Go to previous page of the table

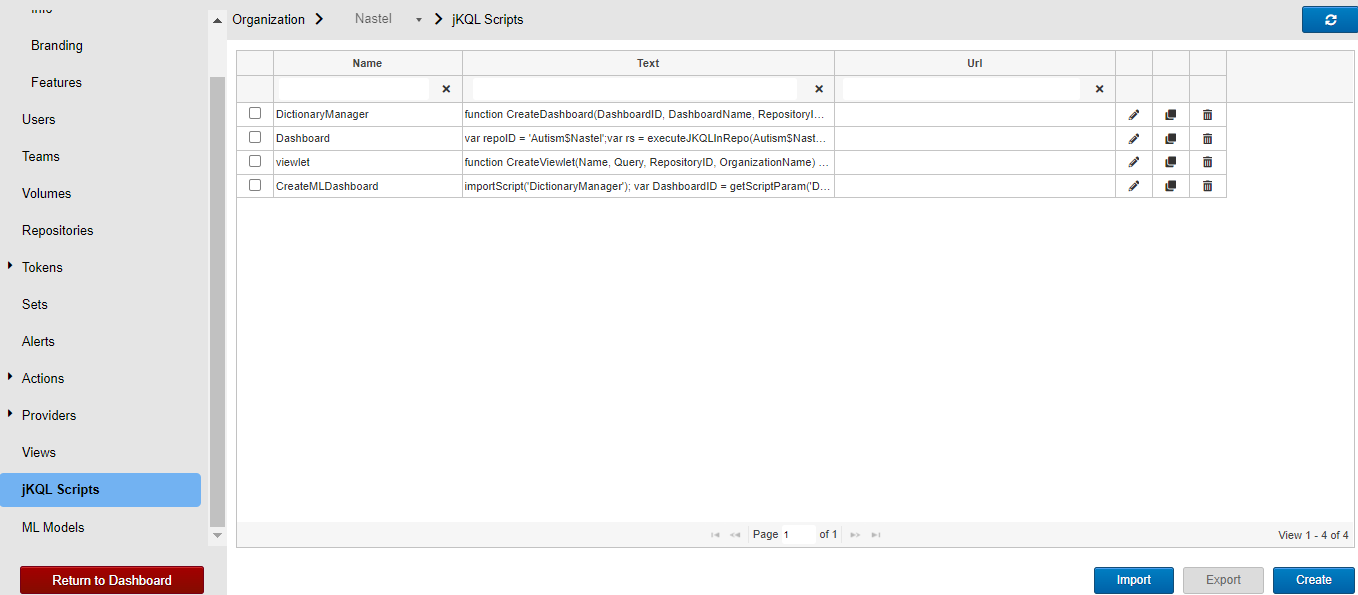tap(735, 535)
